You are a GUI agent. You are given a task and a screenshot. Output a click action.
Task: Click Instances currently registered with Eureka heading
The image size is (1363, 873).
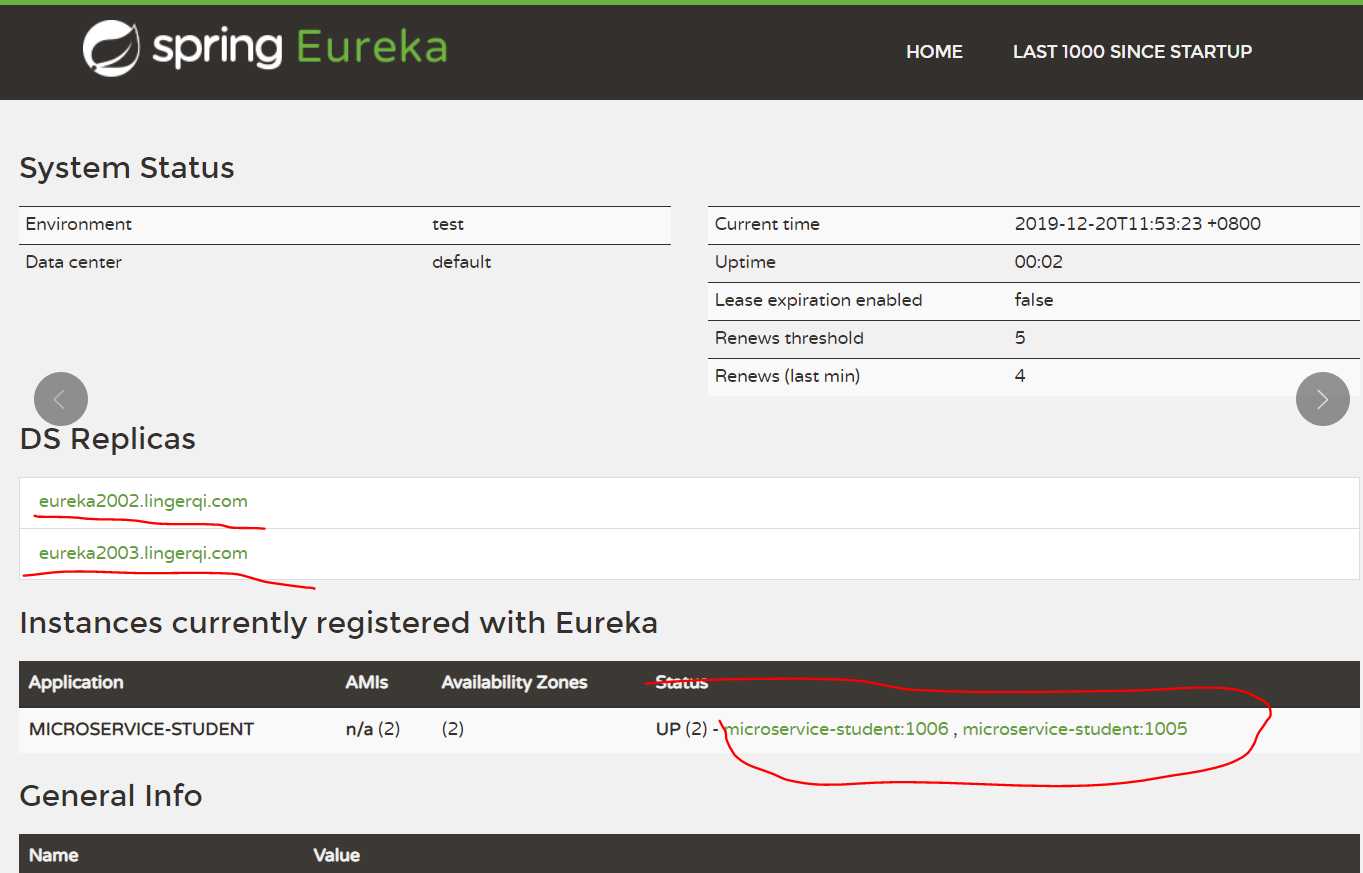[339, 623]
